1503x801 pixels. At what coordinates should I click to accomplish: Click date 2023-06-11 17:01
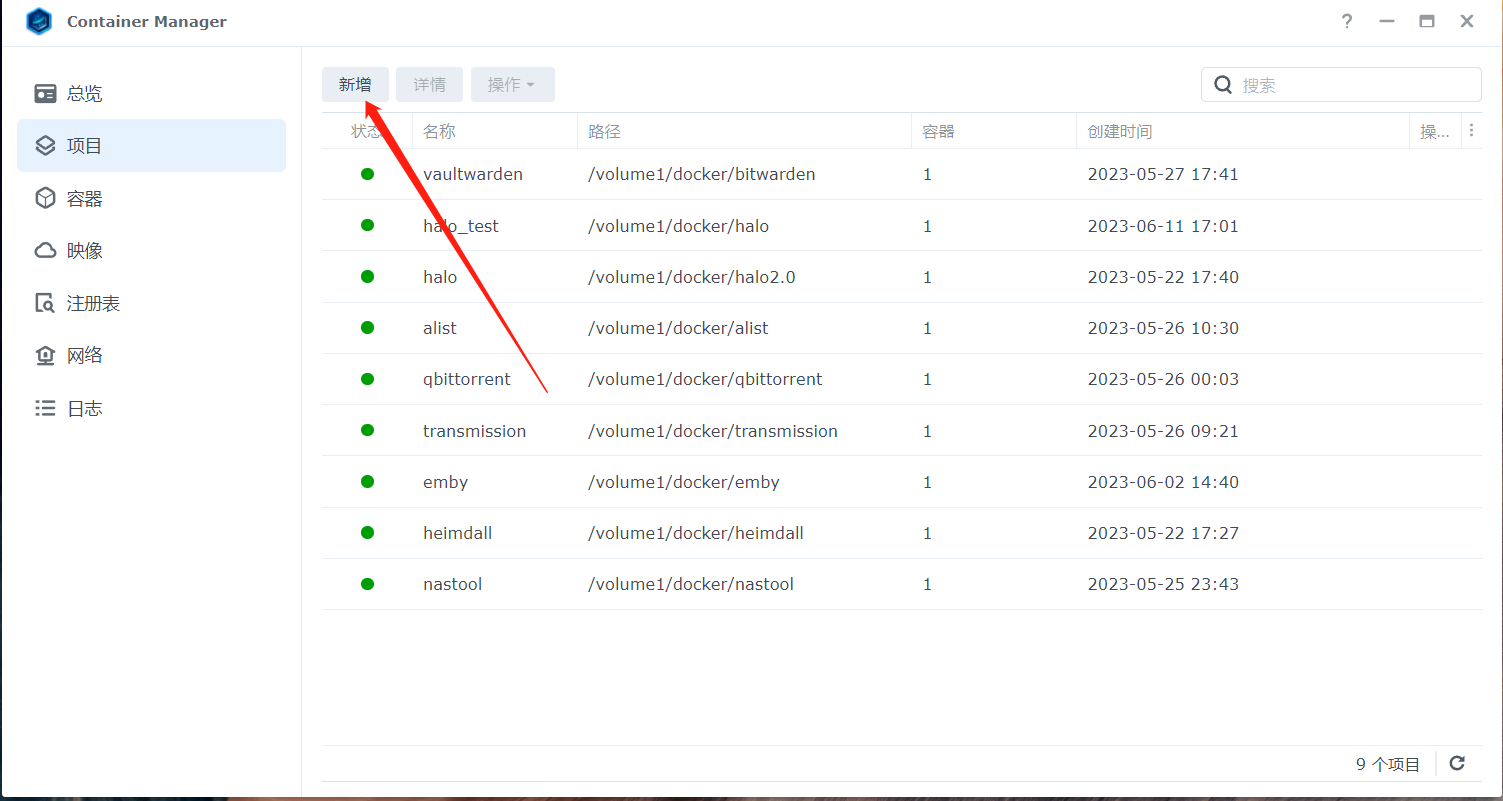click(x=1163, y=226)
